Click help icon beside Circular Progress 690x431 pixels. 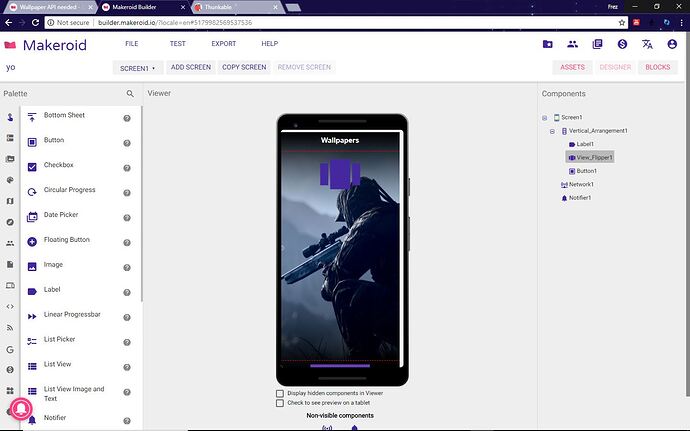(127, 193)
